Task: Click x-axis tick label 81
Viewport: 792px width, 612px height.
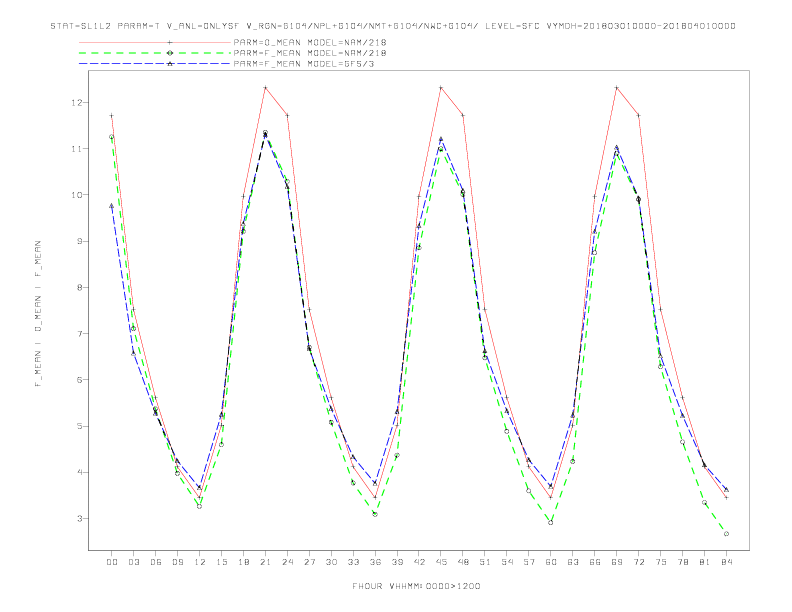Action: [x=705, y=562]
